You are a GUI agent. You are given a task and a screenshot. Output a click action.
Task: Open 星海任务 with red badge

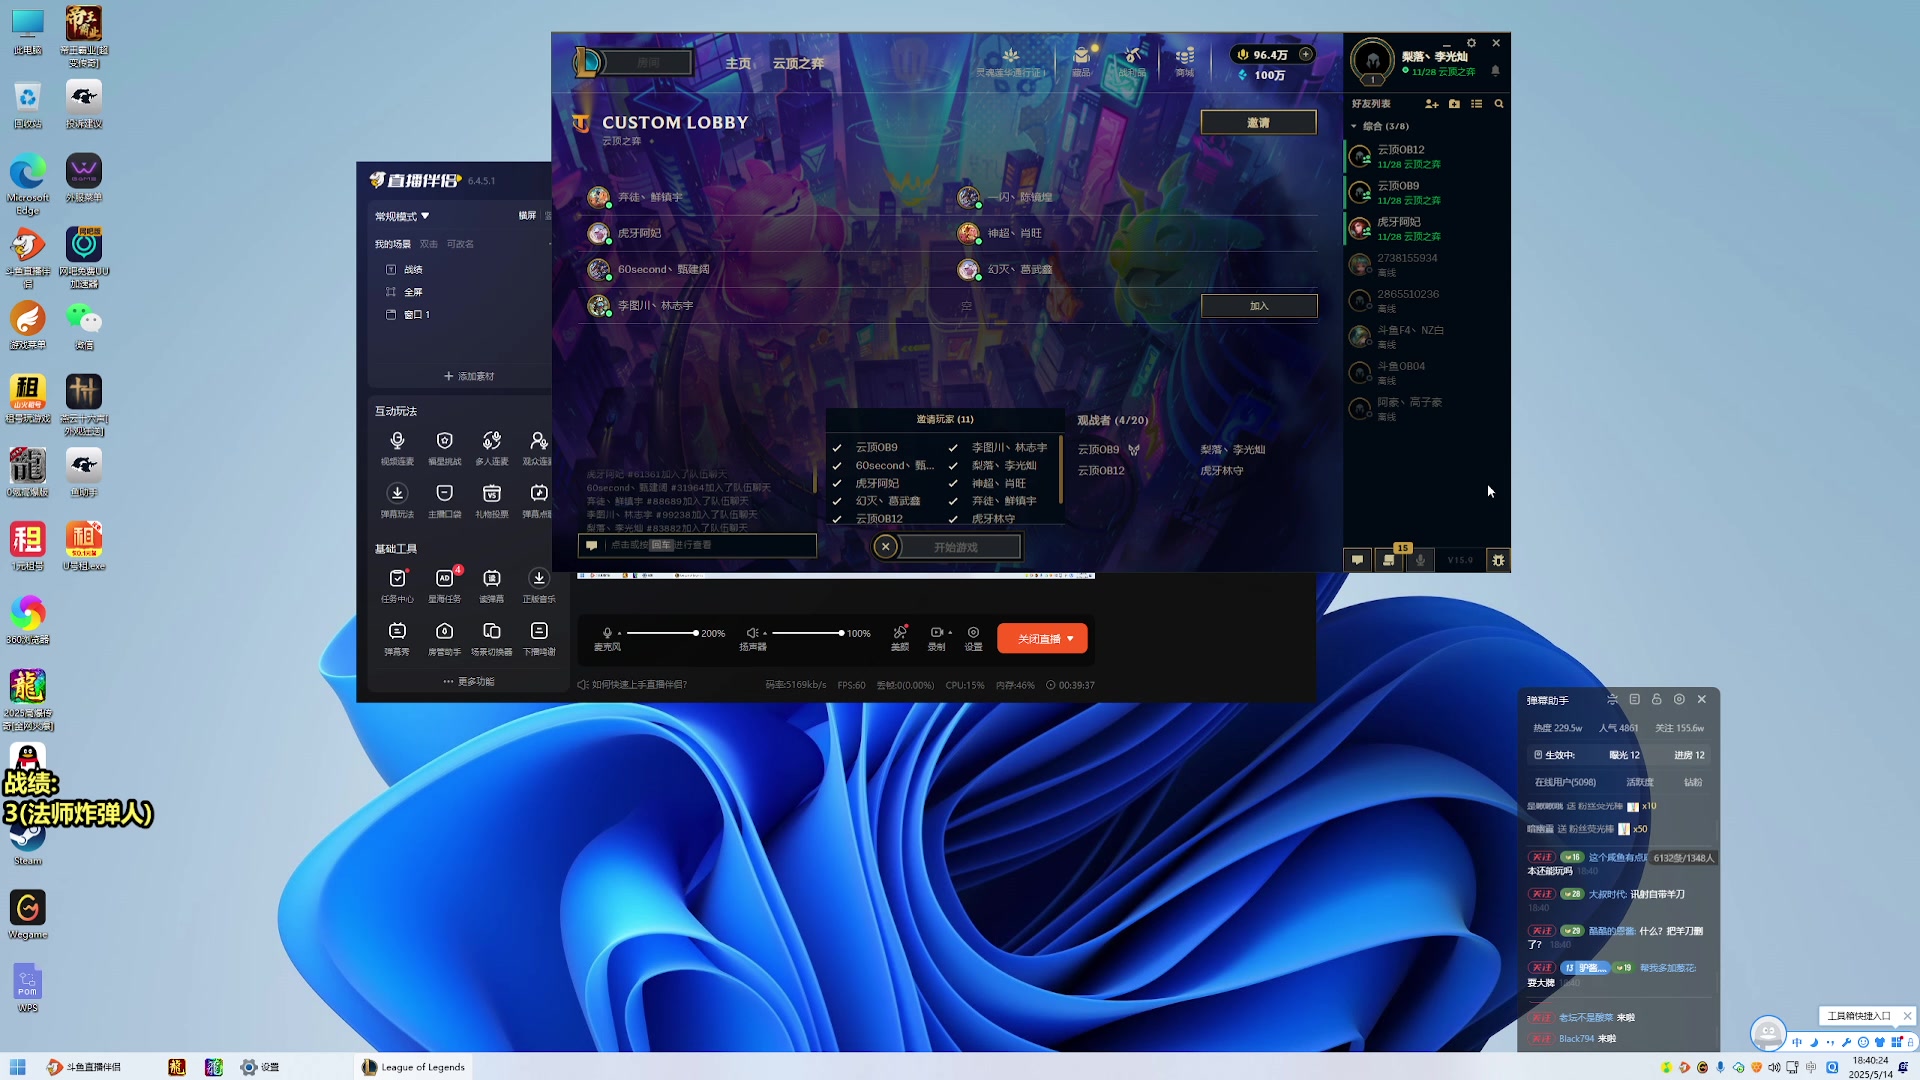coord(444,586)
